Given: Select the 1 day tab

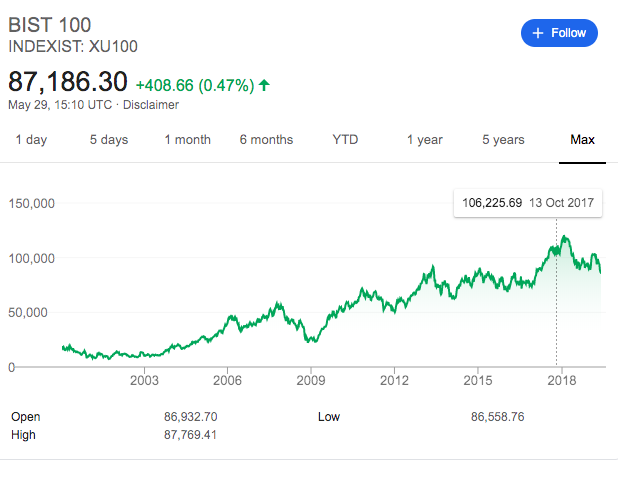Looking at the screenshot, I should [31, 139].
